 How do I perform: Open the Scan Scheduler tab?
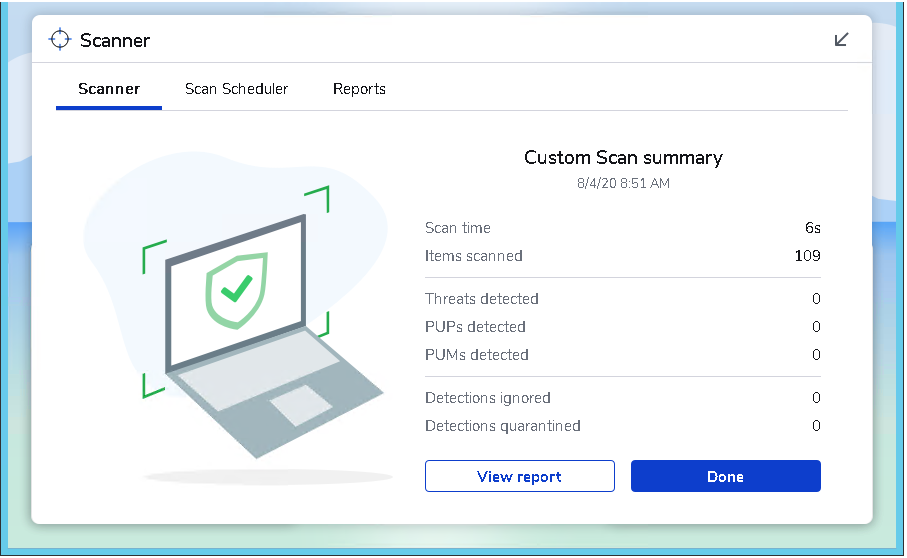click(236, 89)
